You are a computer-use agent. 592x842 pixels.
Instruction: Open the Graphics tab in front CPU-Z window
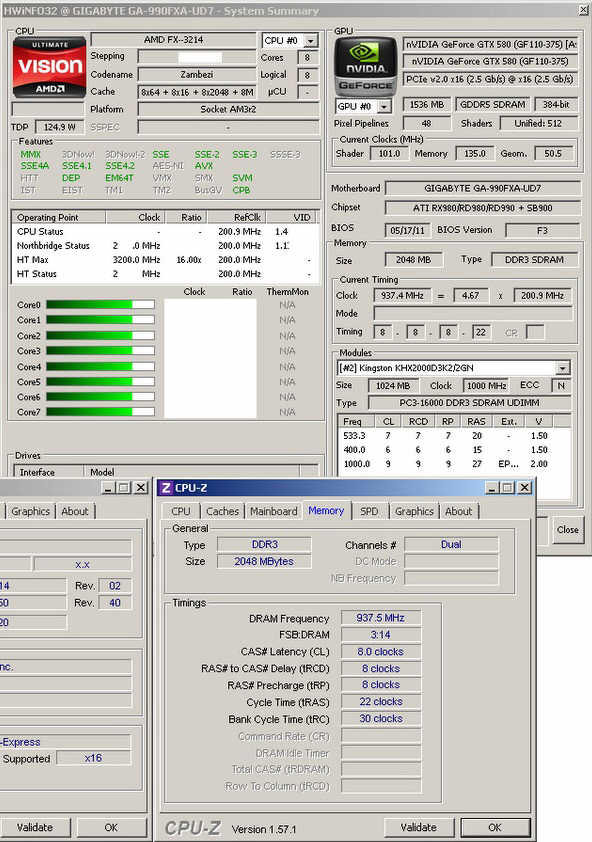(x=414, y=511)
